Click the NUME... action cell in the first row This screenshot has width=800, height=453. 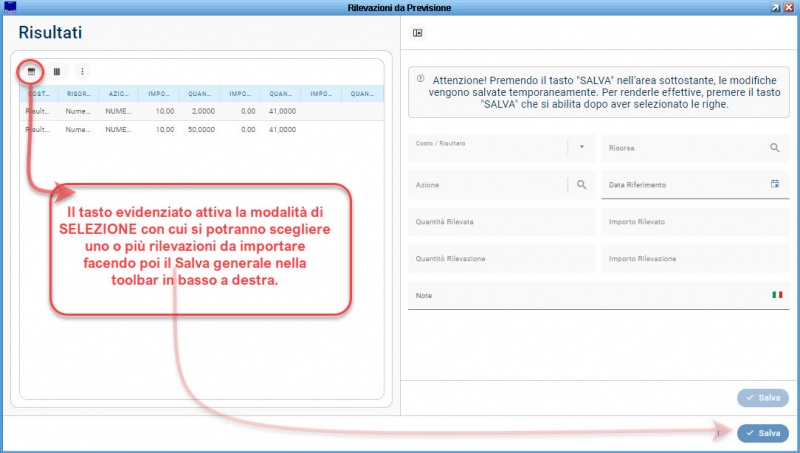[x=118, y=111]
